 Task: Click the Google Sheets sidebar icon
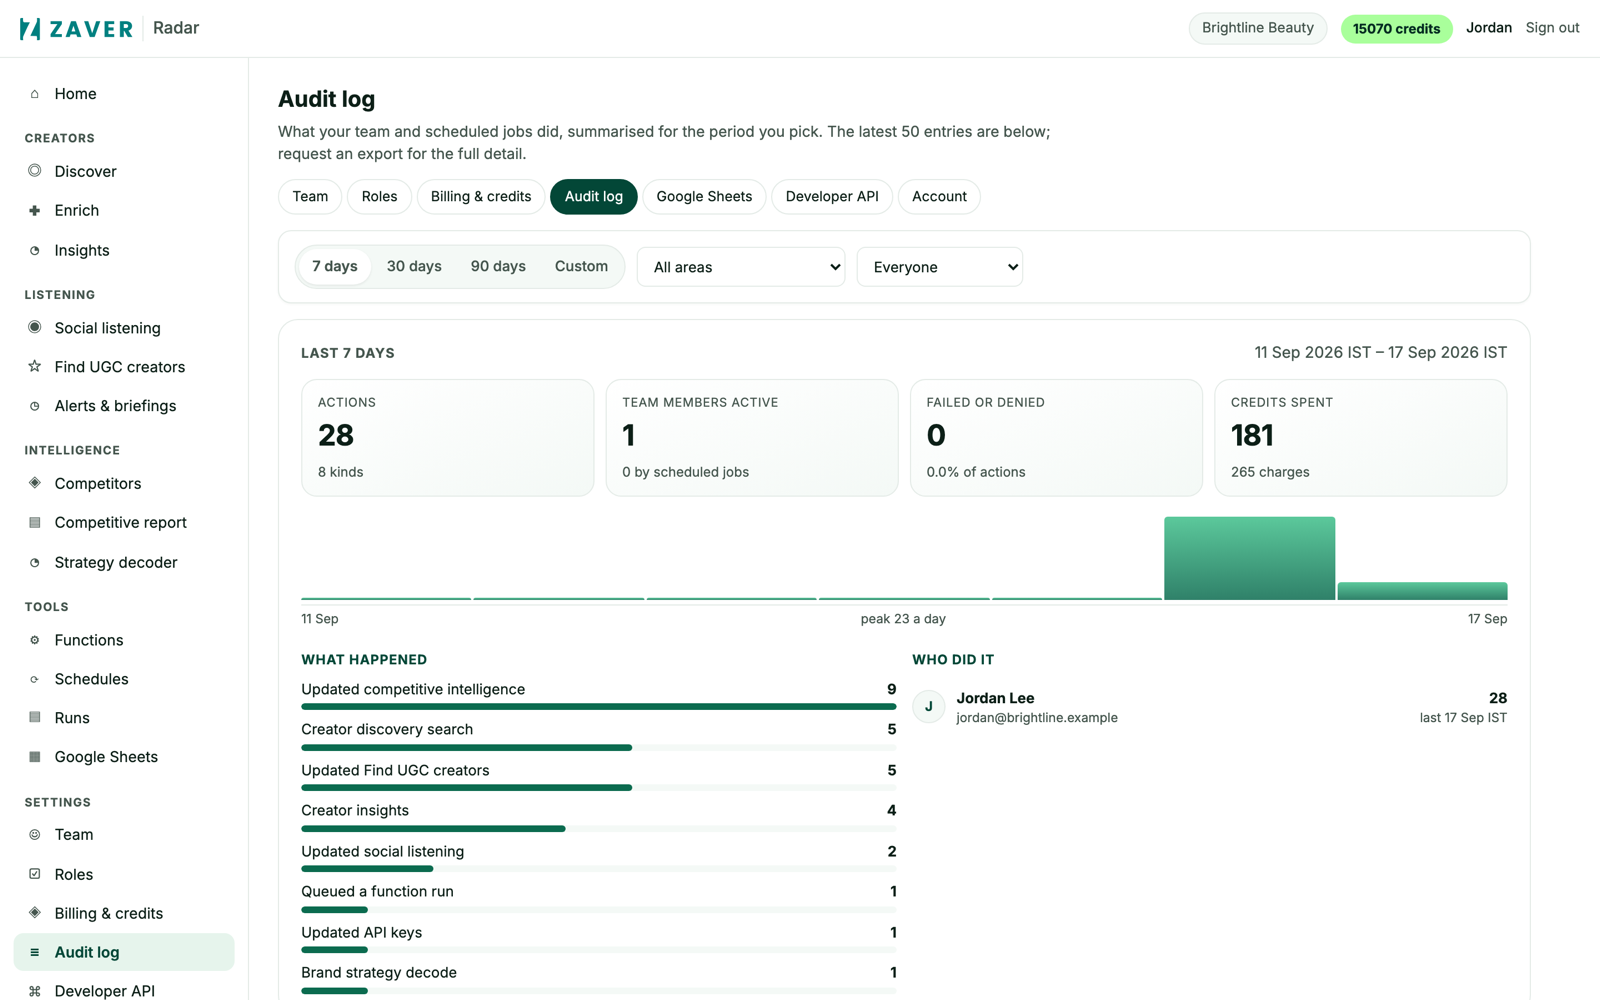point(35,756)
